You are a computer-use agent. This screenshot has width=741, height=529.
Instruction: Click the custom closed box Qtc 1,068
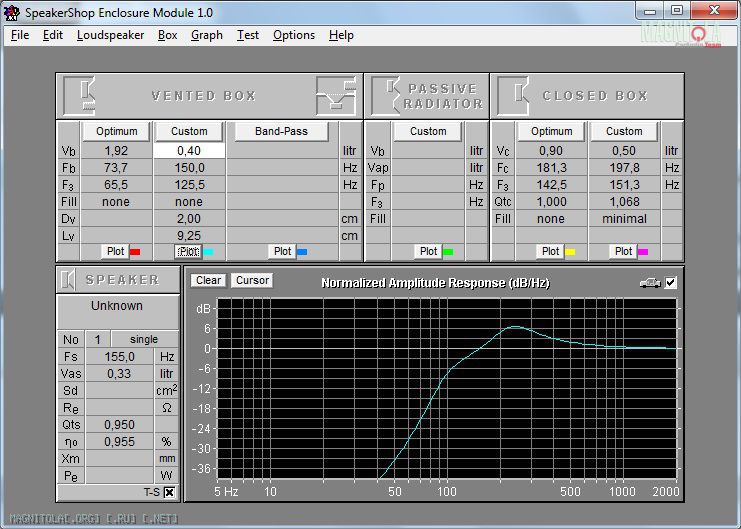coord(624,202)
